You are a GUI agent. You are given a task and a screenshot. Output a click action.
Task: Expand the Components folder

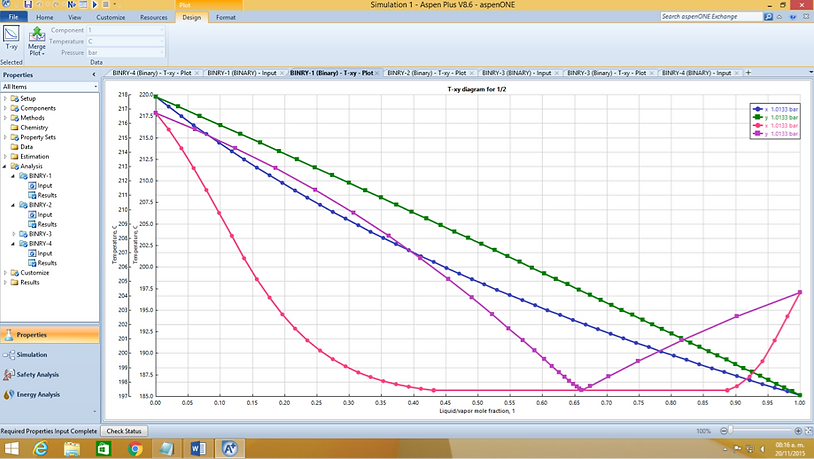(5, 108)
